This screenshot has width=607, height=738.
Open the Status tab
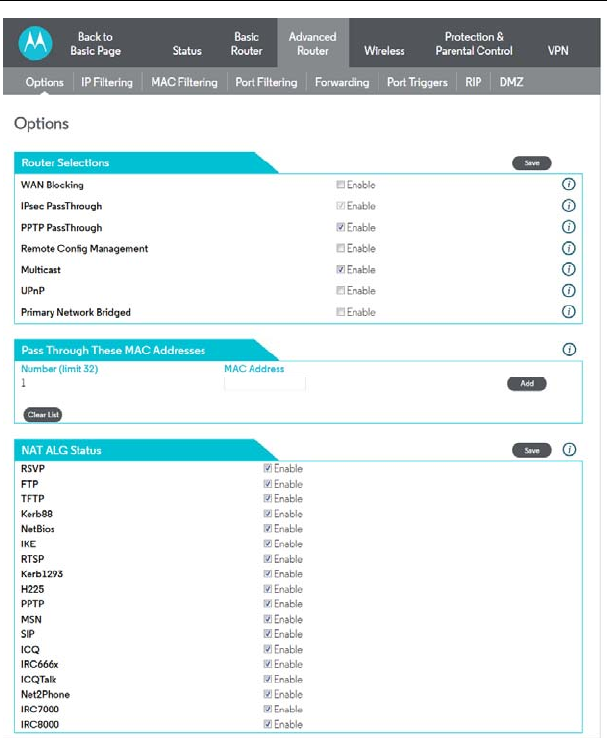pos(187,50)
